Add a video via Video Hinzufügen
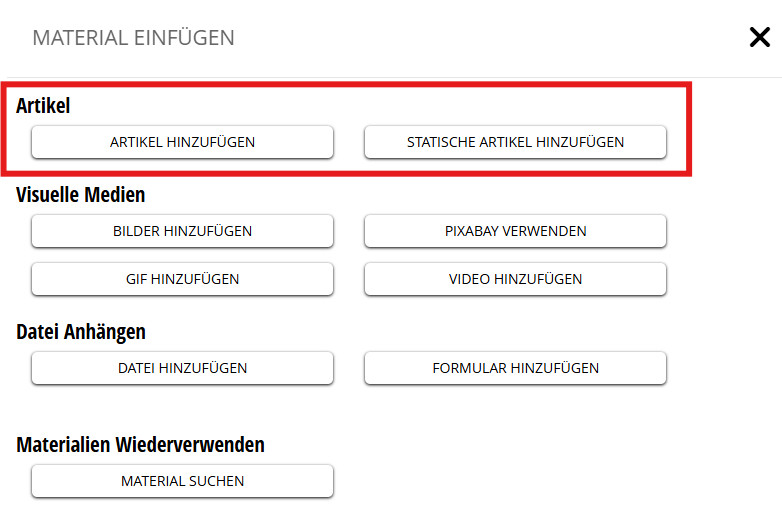 (515, 279)
